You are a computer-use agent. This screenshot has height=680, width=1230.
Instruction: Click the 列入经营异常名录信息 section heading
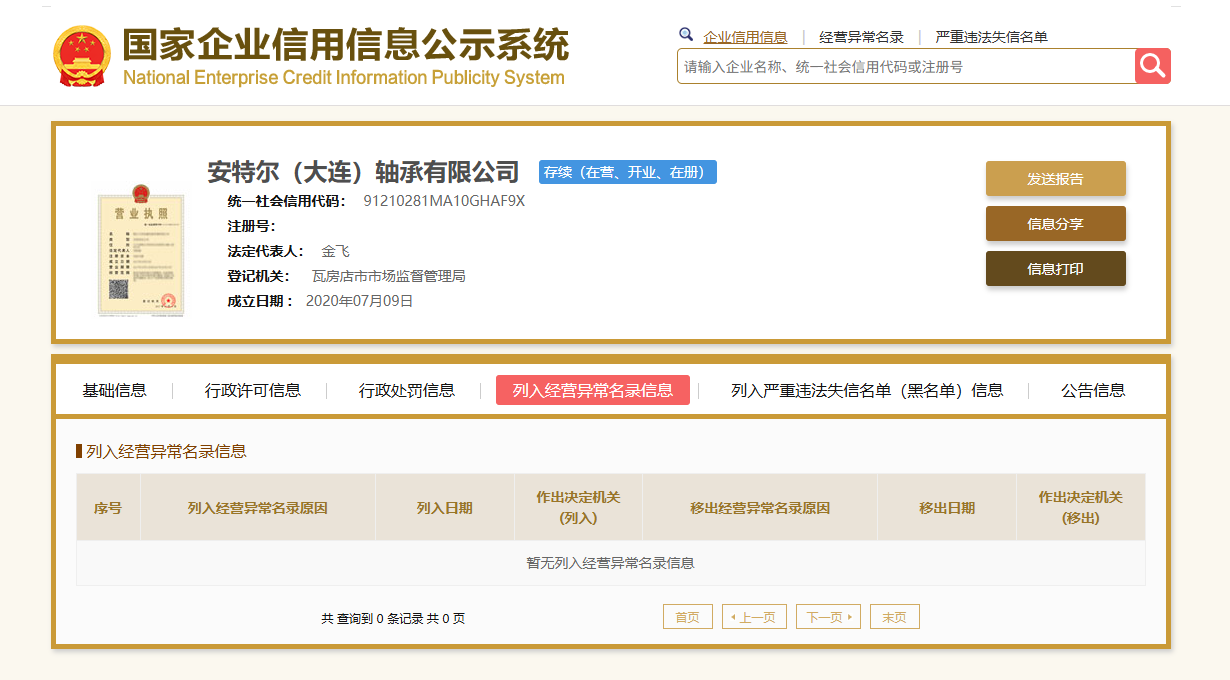(x=166, y=452)
